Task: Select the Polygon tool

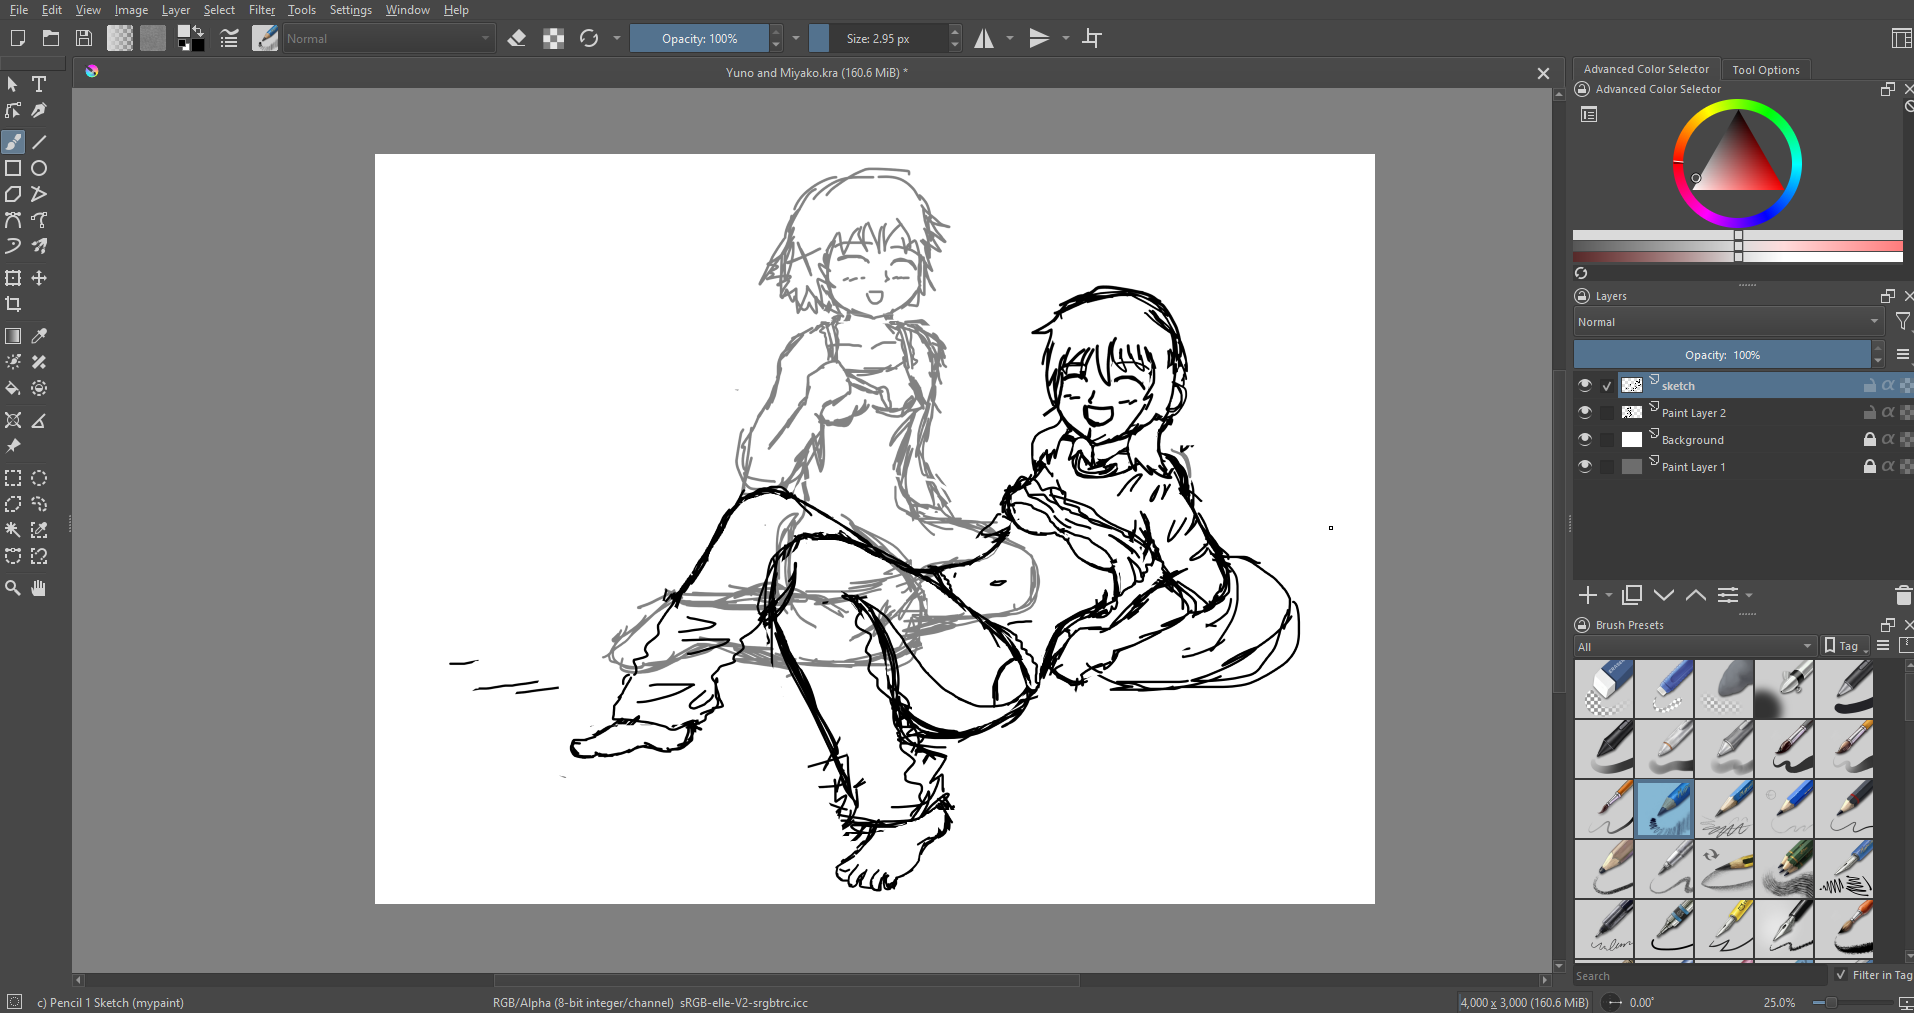Action: [x=13, y=194]
